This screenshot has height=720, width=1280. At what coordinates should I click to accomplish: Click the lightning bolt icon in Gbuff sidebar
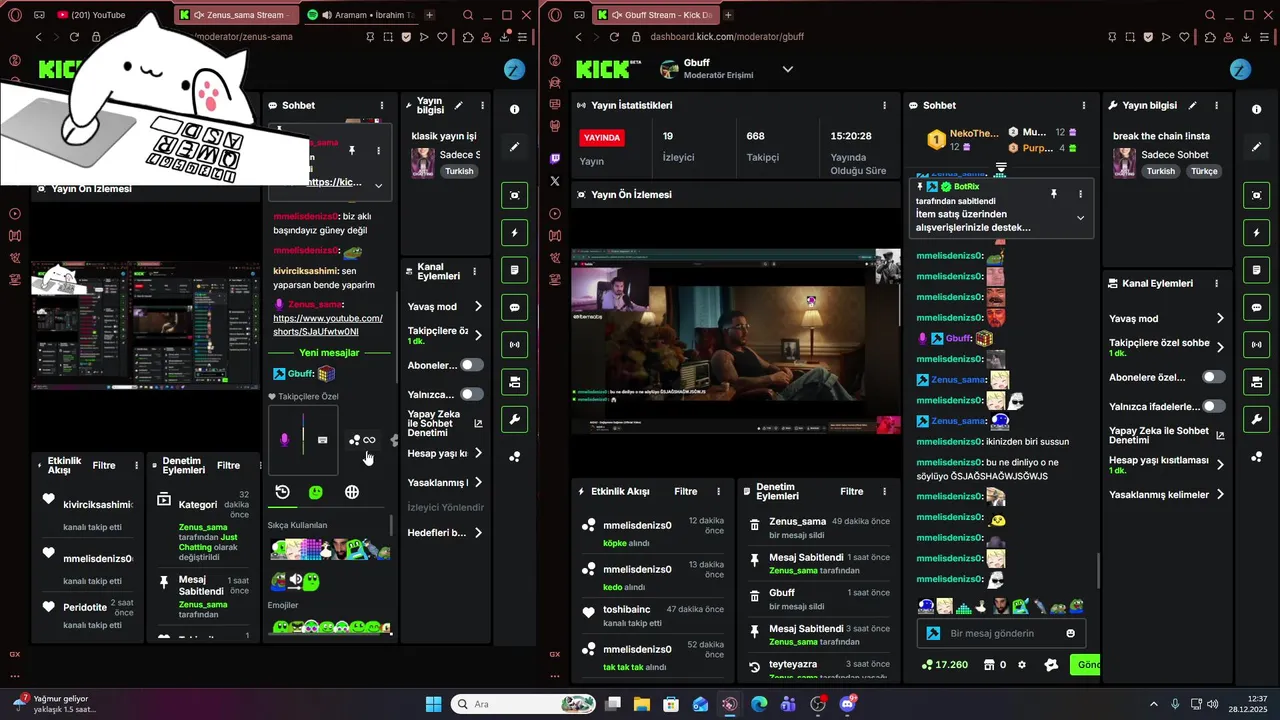[1256, 233]
